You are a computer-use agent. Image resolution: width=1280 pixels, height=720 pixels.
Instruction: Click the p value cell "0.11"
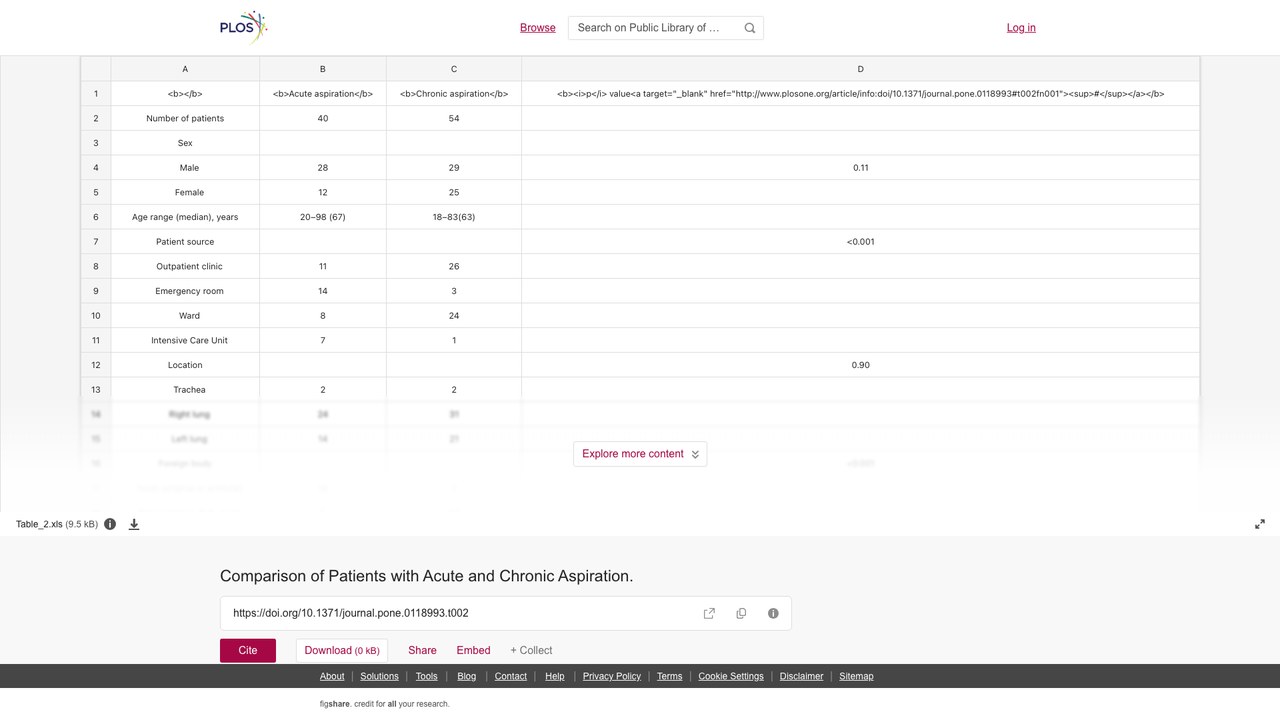click(860, 168)
